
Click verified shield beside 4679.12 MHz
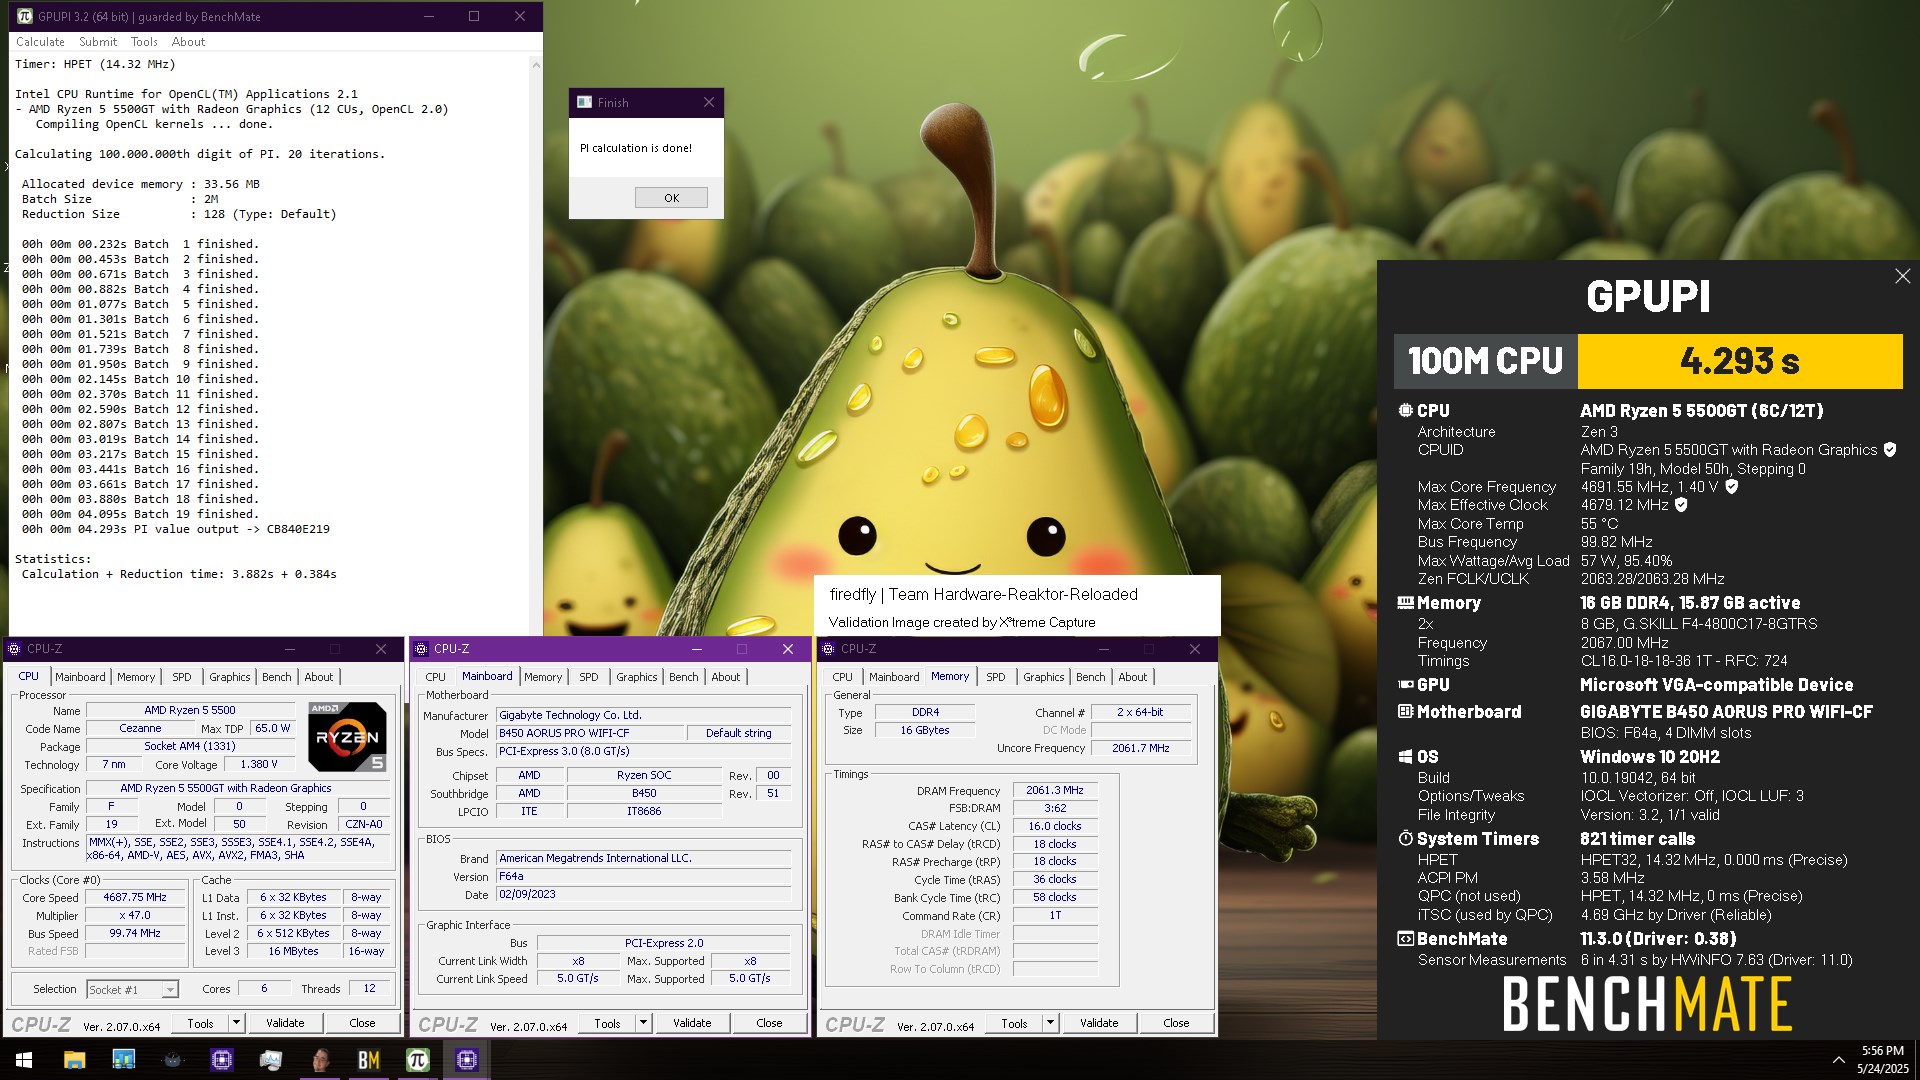click(1681, 505)
